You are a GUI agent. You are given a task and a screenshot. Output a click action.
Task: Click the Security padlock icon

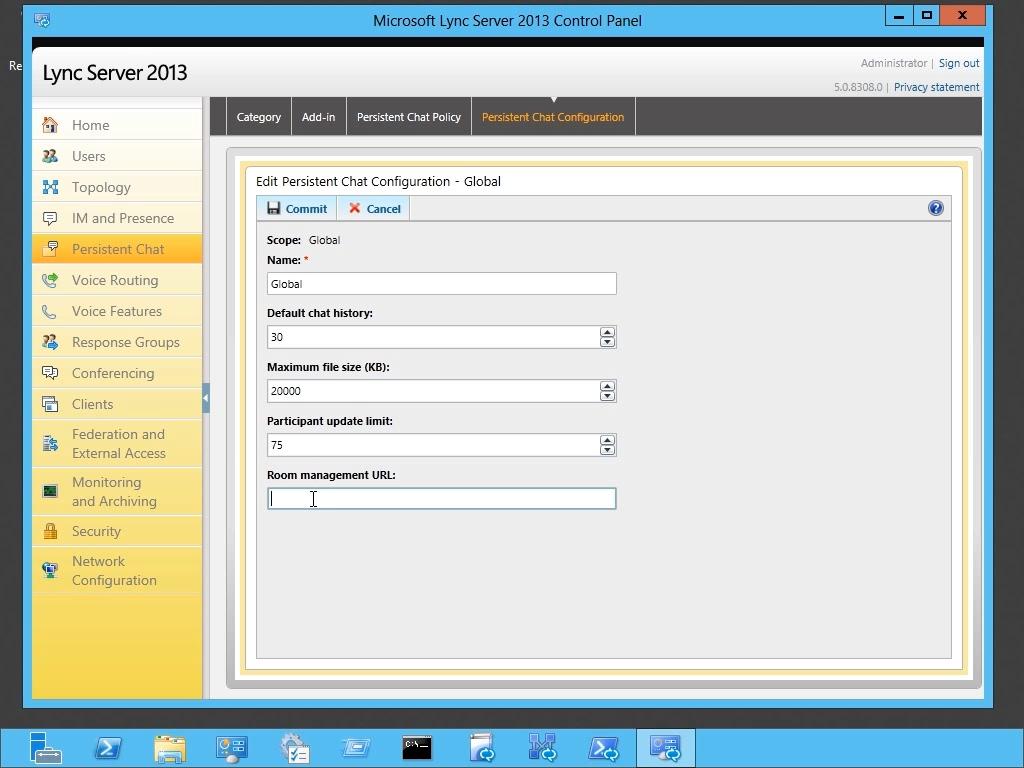[50, 531]
